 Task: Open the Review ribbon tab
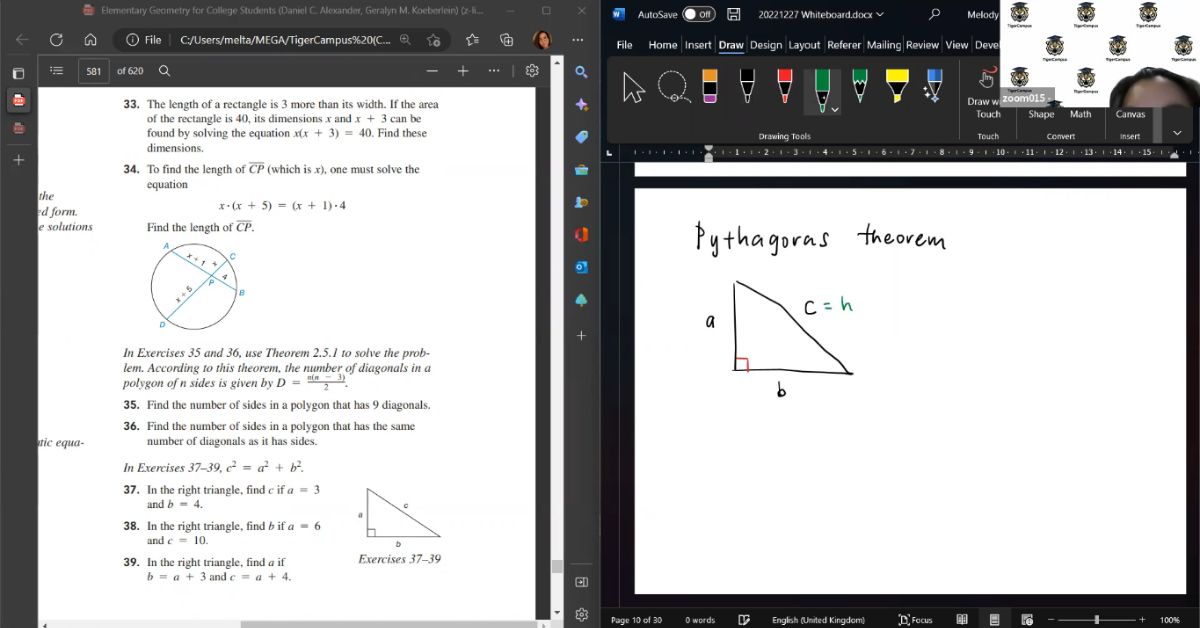pos(923,45)
